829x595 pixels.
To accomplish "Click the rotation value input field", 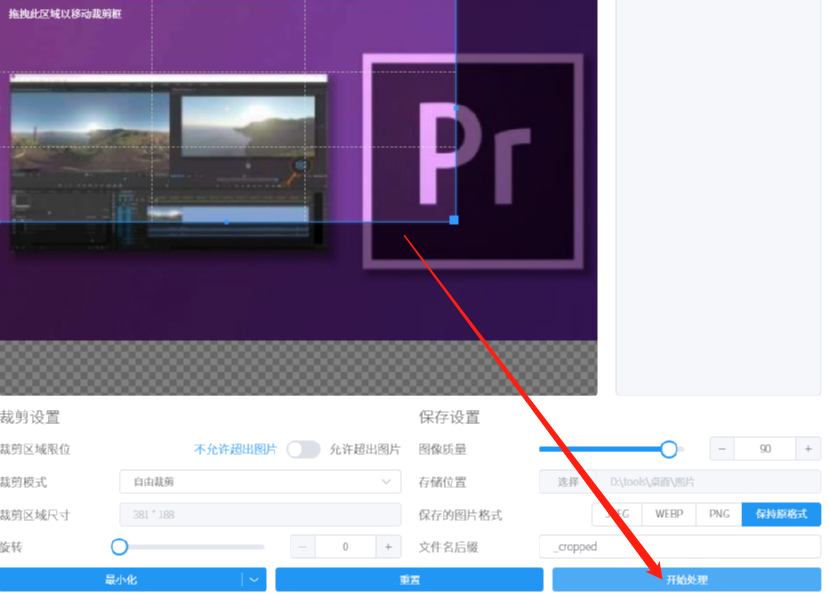I will (x=346, y=547).
